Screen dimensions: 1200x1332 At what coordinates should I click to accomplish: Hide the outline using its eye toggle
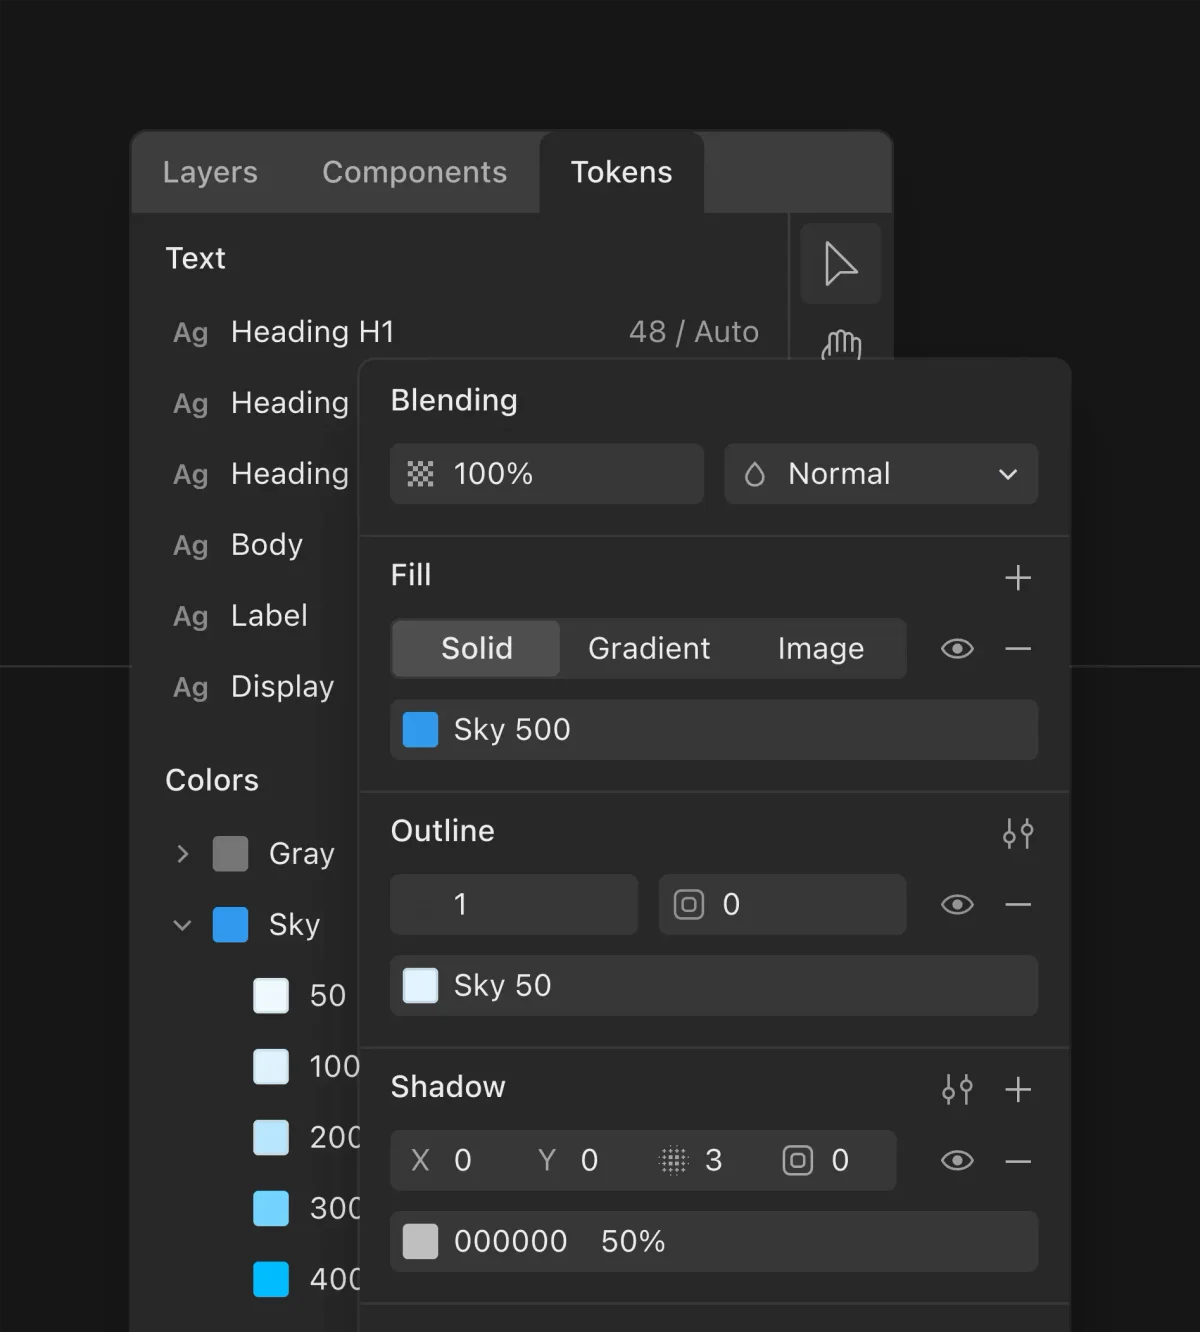(x=957, y=904)
